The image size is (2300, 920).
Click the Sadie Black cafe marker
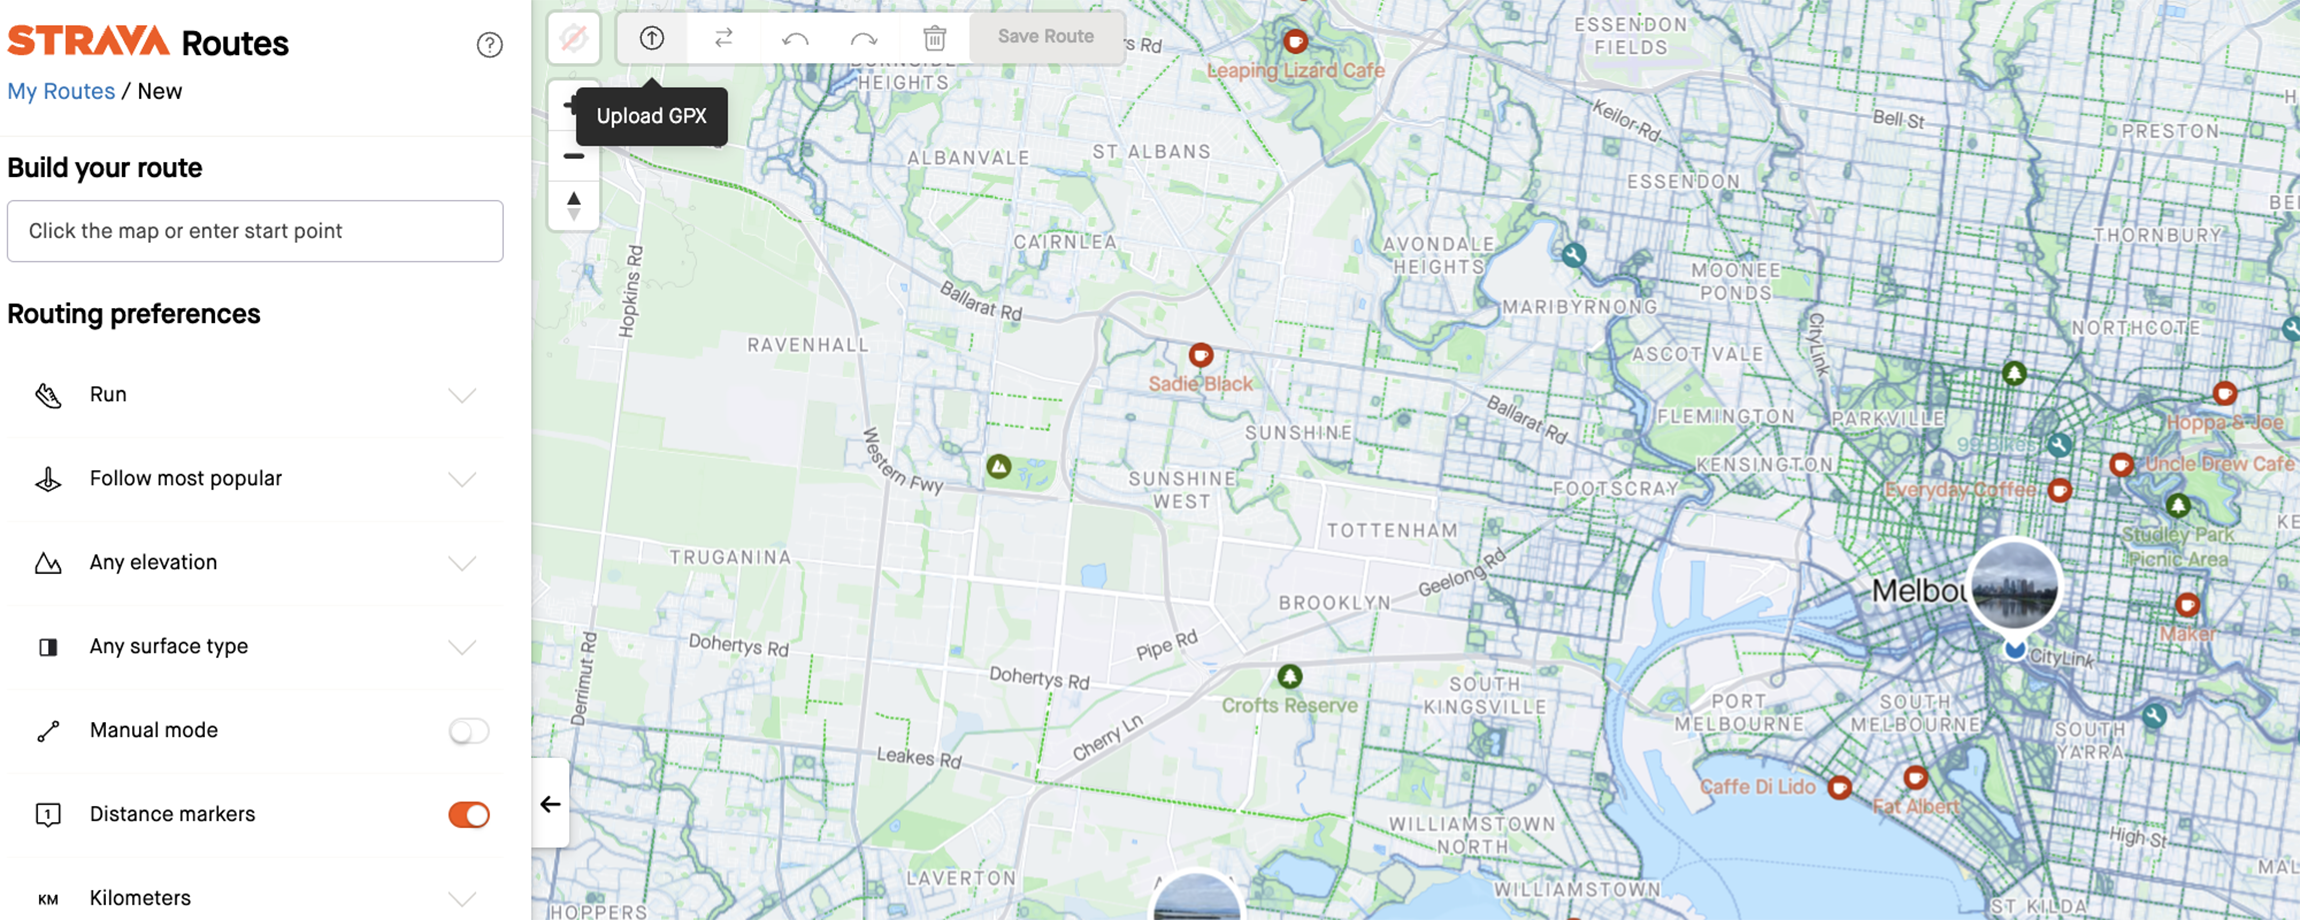1201,355
